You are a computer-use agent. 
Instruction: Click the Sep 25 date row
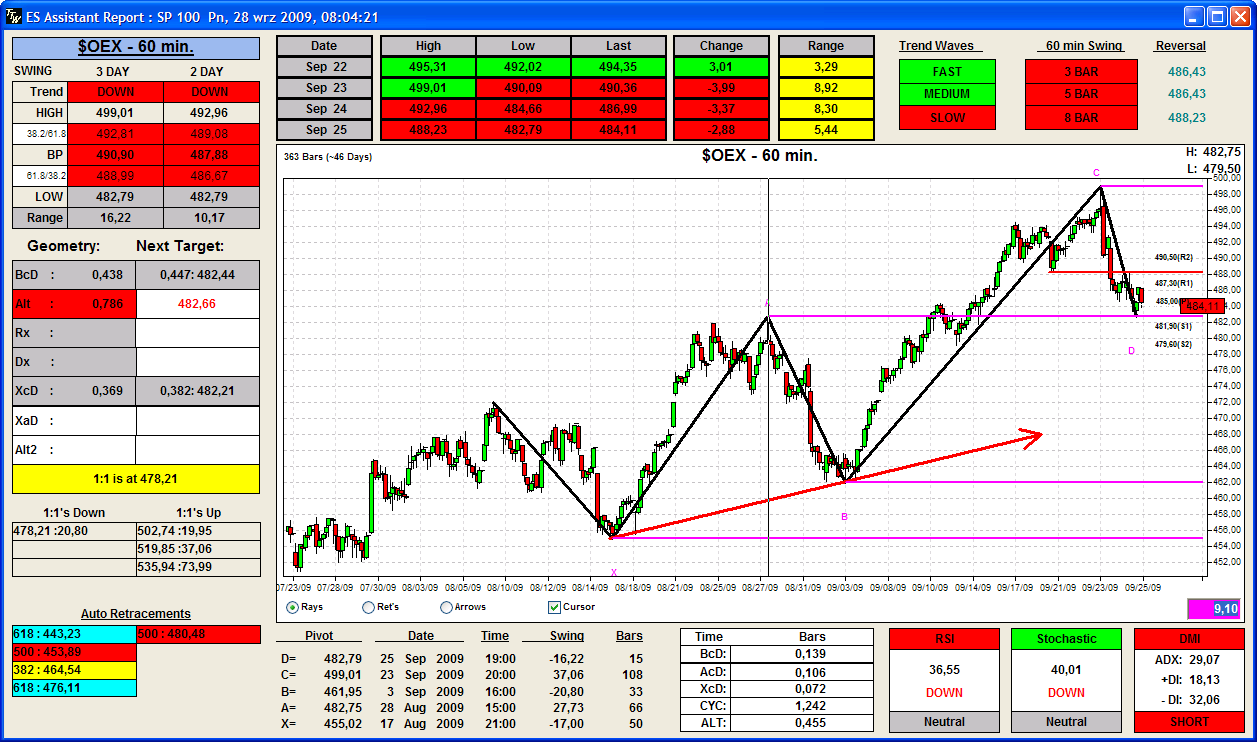pyautogui.click(x=324, y=130)
